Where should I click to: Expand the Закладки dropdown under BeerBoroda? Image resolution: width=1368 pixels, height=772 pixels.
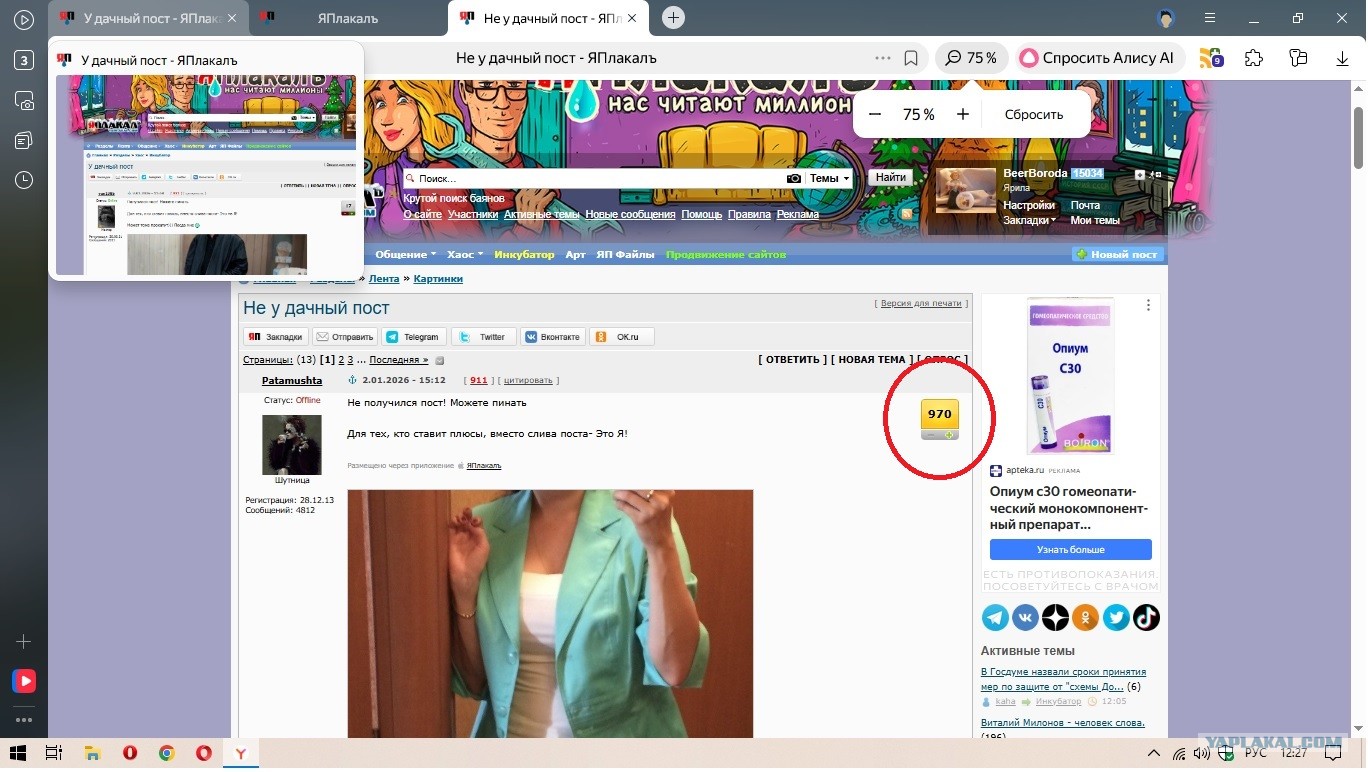click(x=1030, y=220)
